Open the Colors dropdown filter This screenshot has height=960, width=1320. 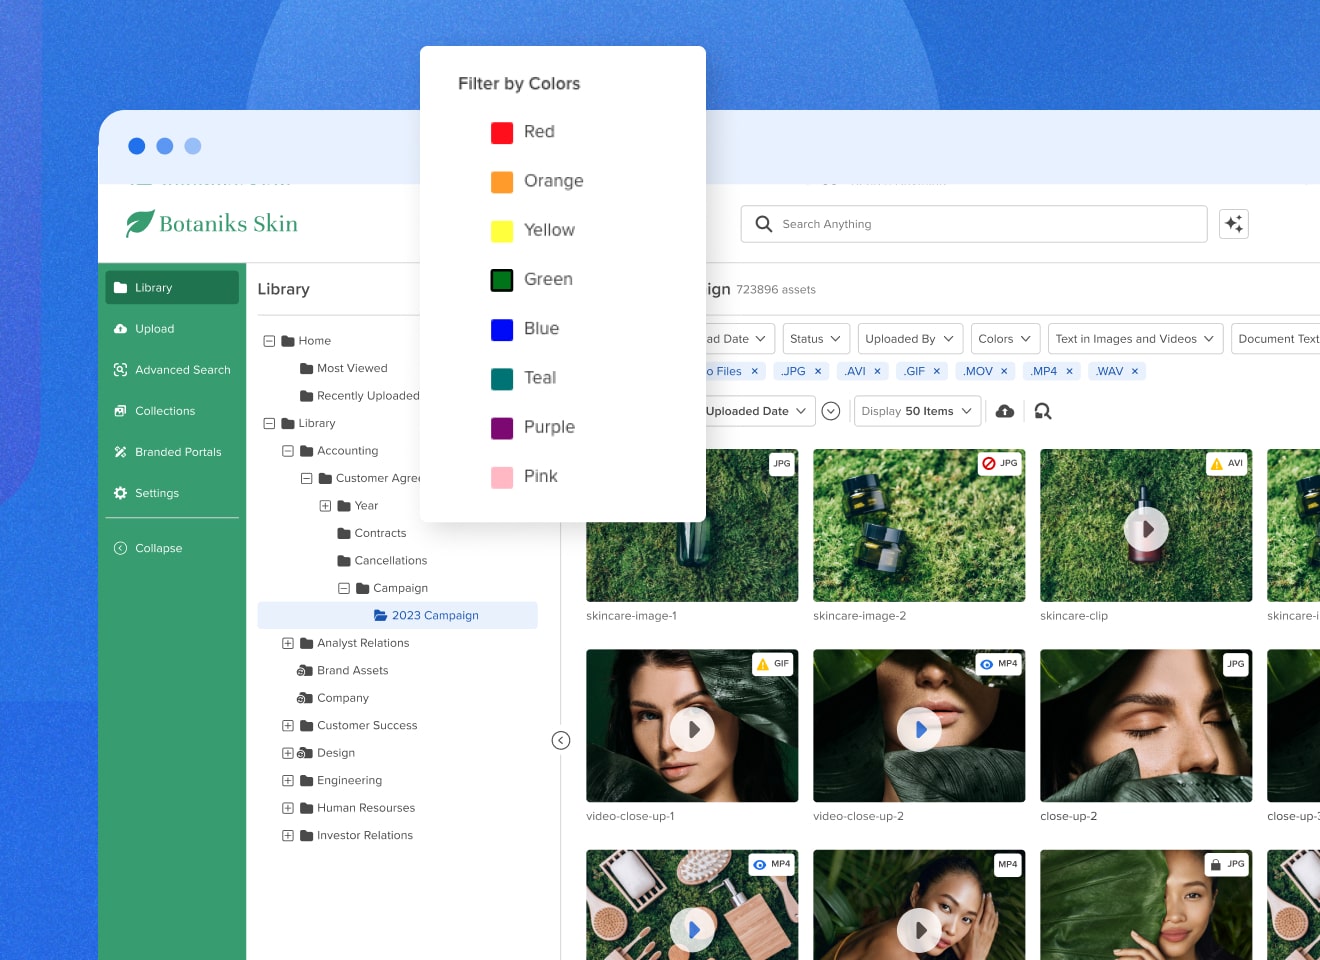click(1005, 339)
